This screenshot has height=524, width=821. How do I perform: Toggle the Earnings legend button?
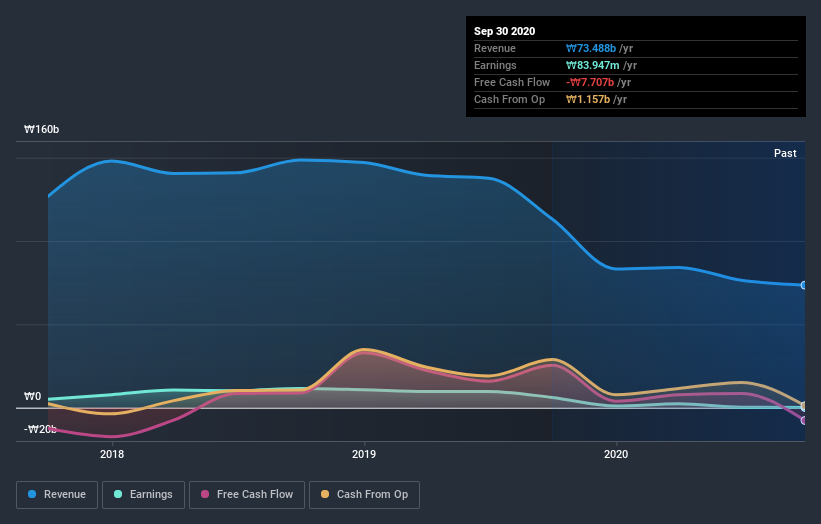[143, 495]
